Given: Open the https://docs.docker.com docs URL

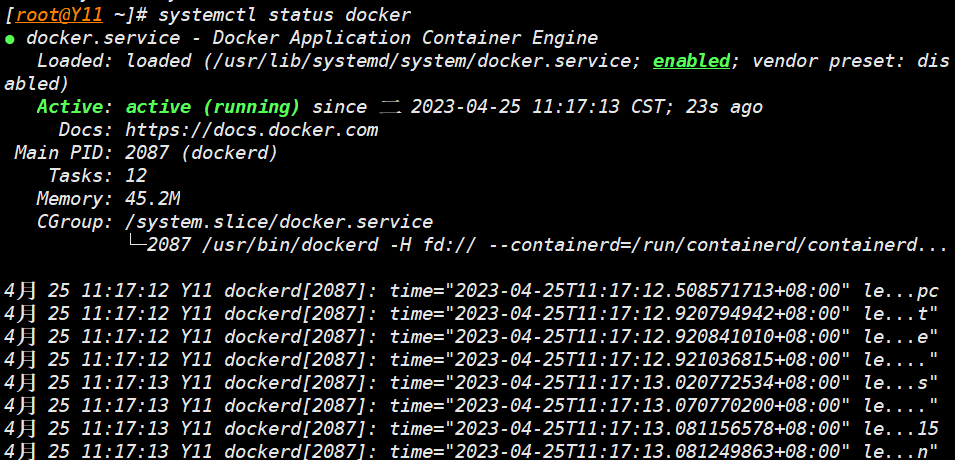Looking at the screenshot, I should [x=266, y=130].
